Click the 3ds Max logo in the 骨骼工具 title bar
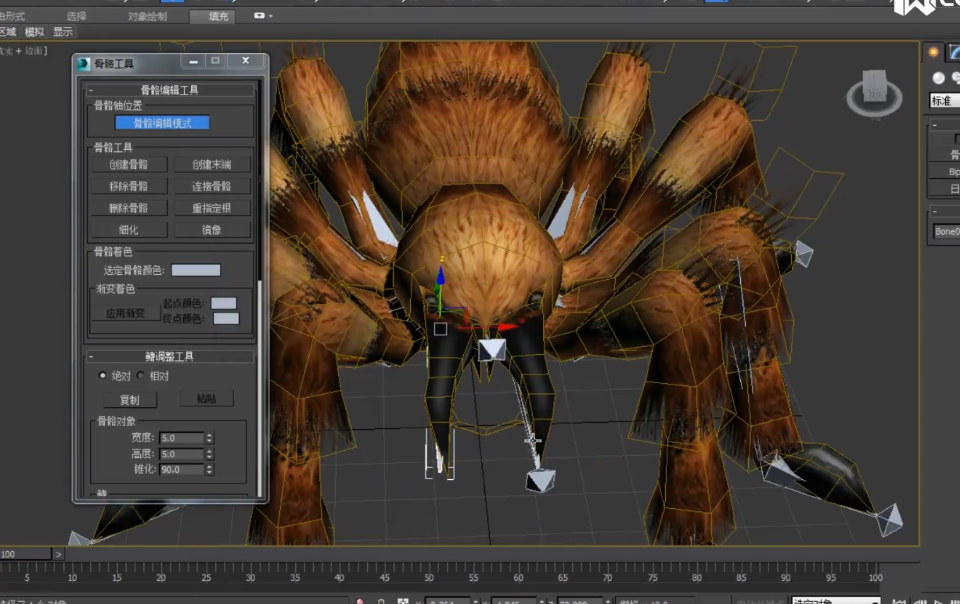Viewport: 960px width, 604px height. click(x=83, y=63)
